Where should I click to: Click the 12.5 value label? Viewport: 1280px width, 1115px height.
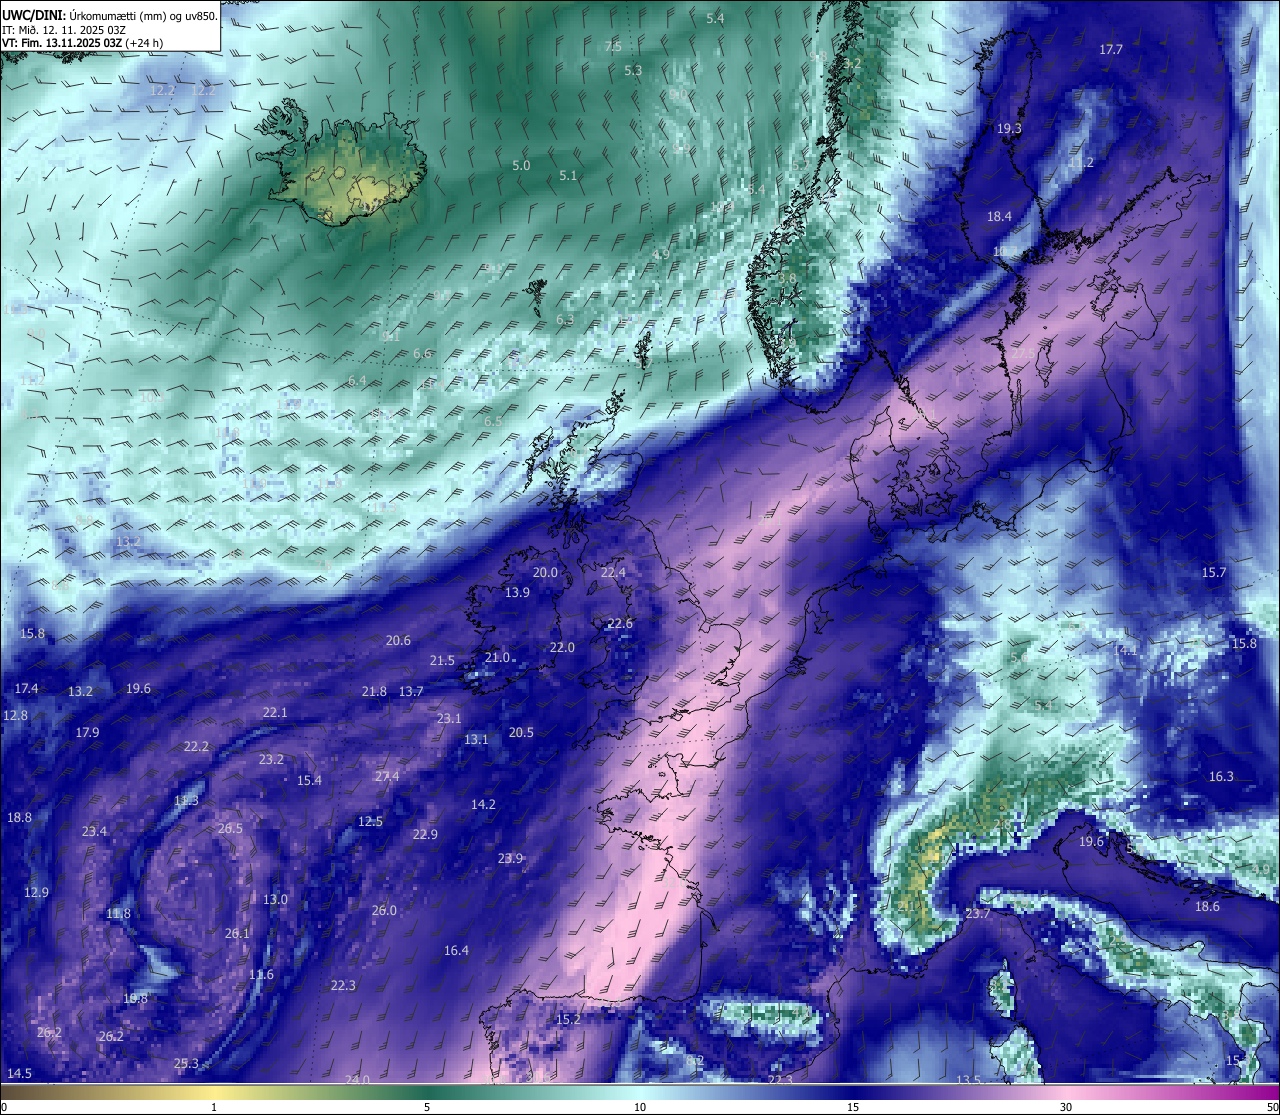[x=370, y=821]
